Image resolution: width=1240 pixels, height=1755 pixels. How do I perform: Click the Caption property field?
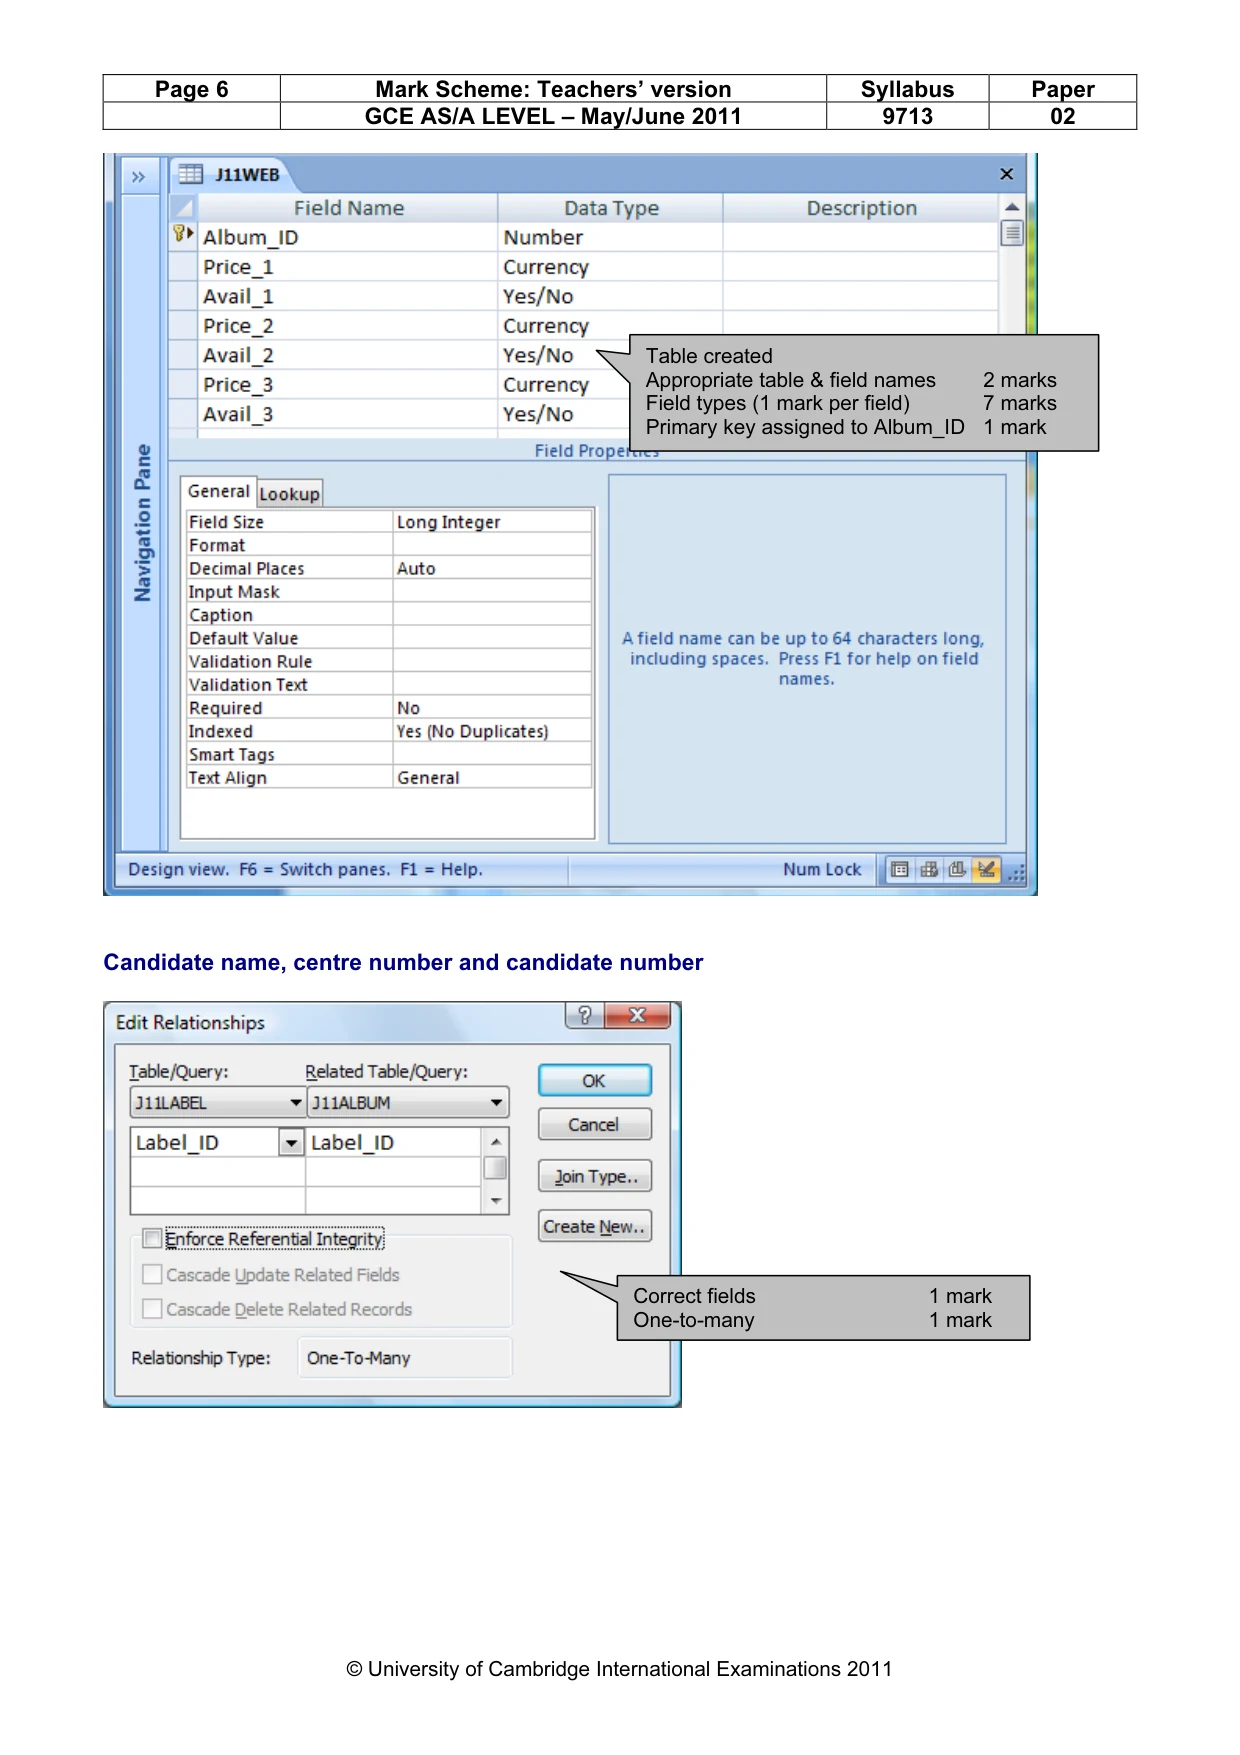(x=492, y=615)
